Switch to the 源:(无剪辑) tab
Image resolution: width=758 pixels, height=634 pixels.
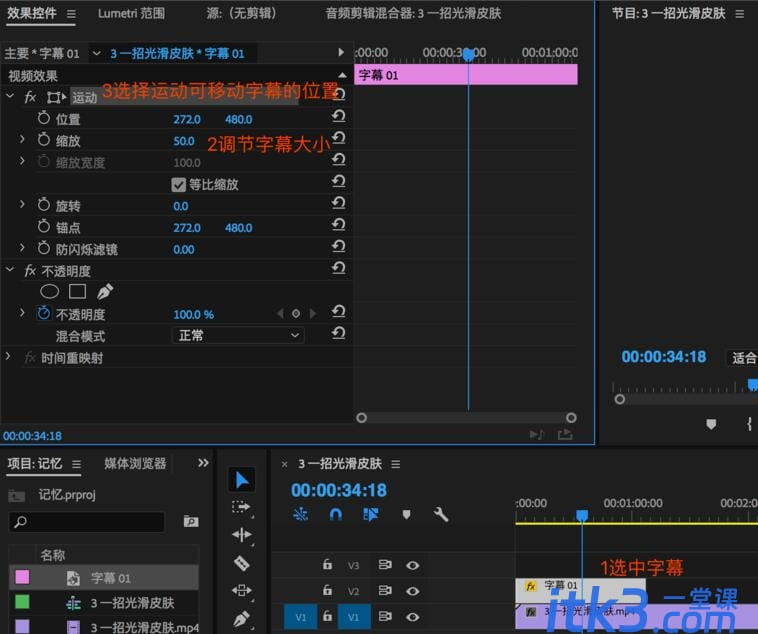(x=241, y=13)
